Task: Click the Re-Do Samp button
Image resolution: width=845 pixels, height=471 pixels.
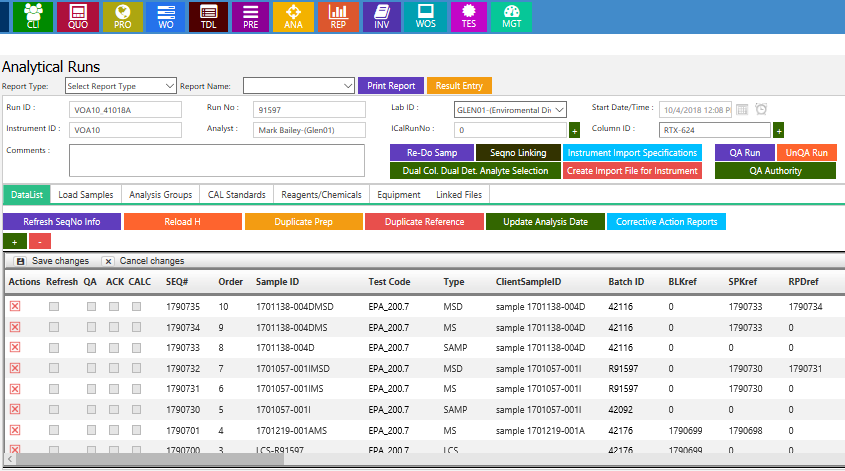Action: (432, 153)
